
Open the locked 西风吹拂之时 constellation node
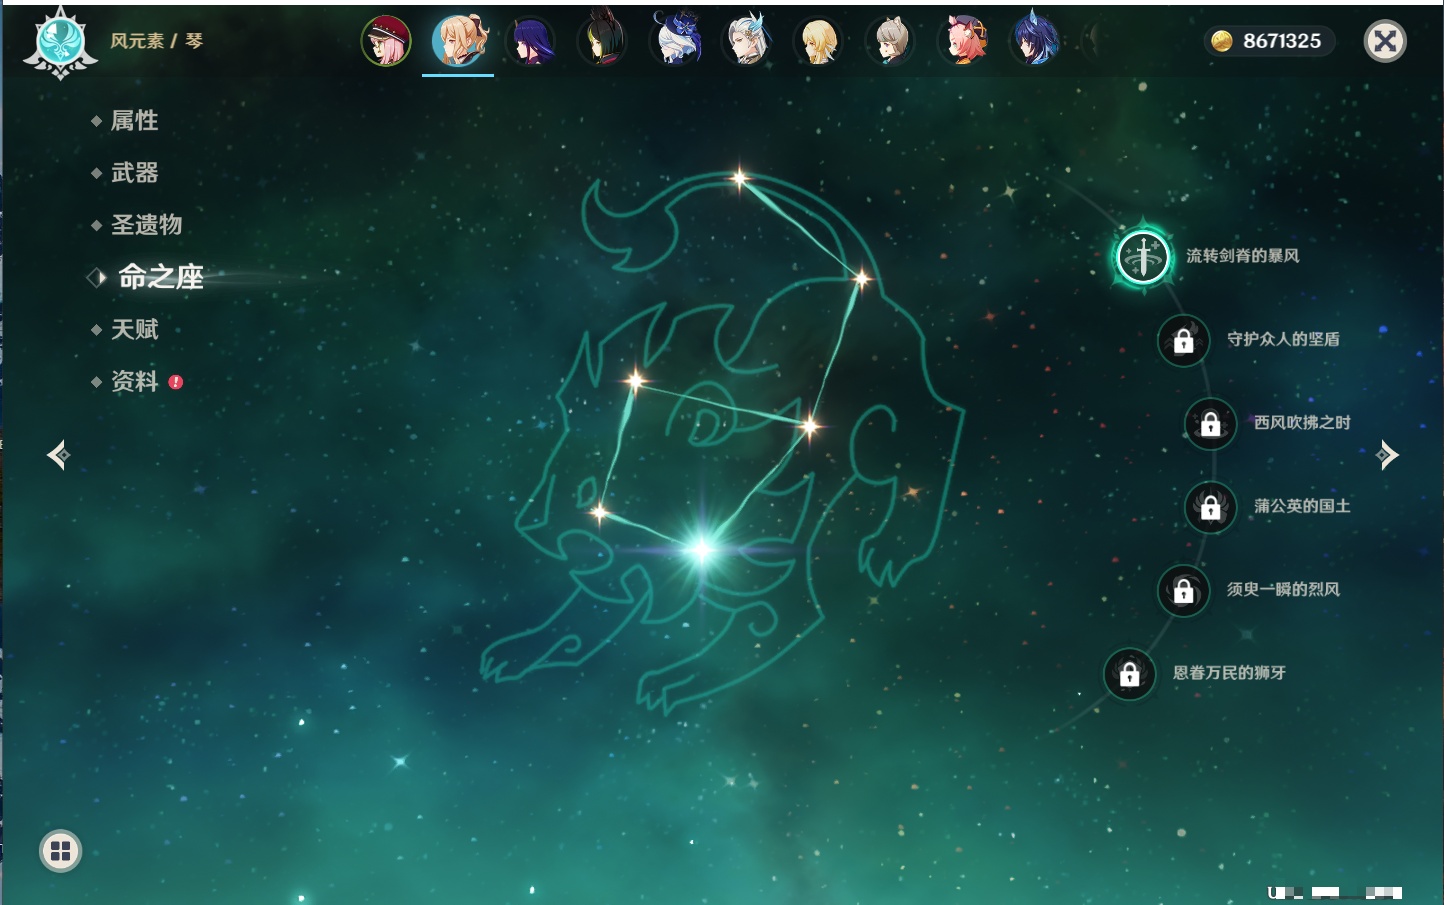point(1210,424)
